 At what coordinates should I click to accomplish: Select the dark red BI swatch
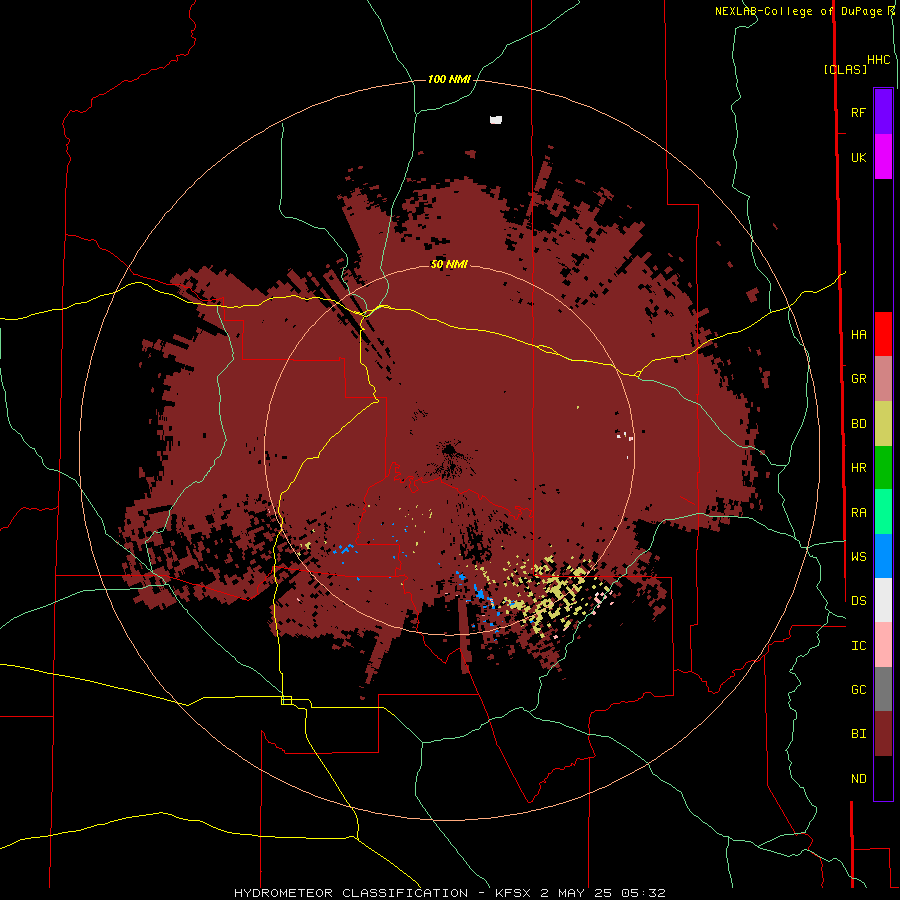883,734
